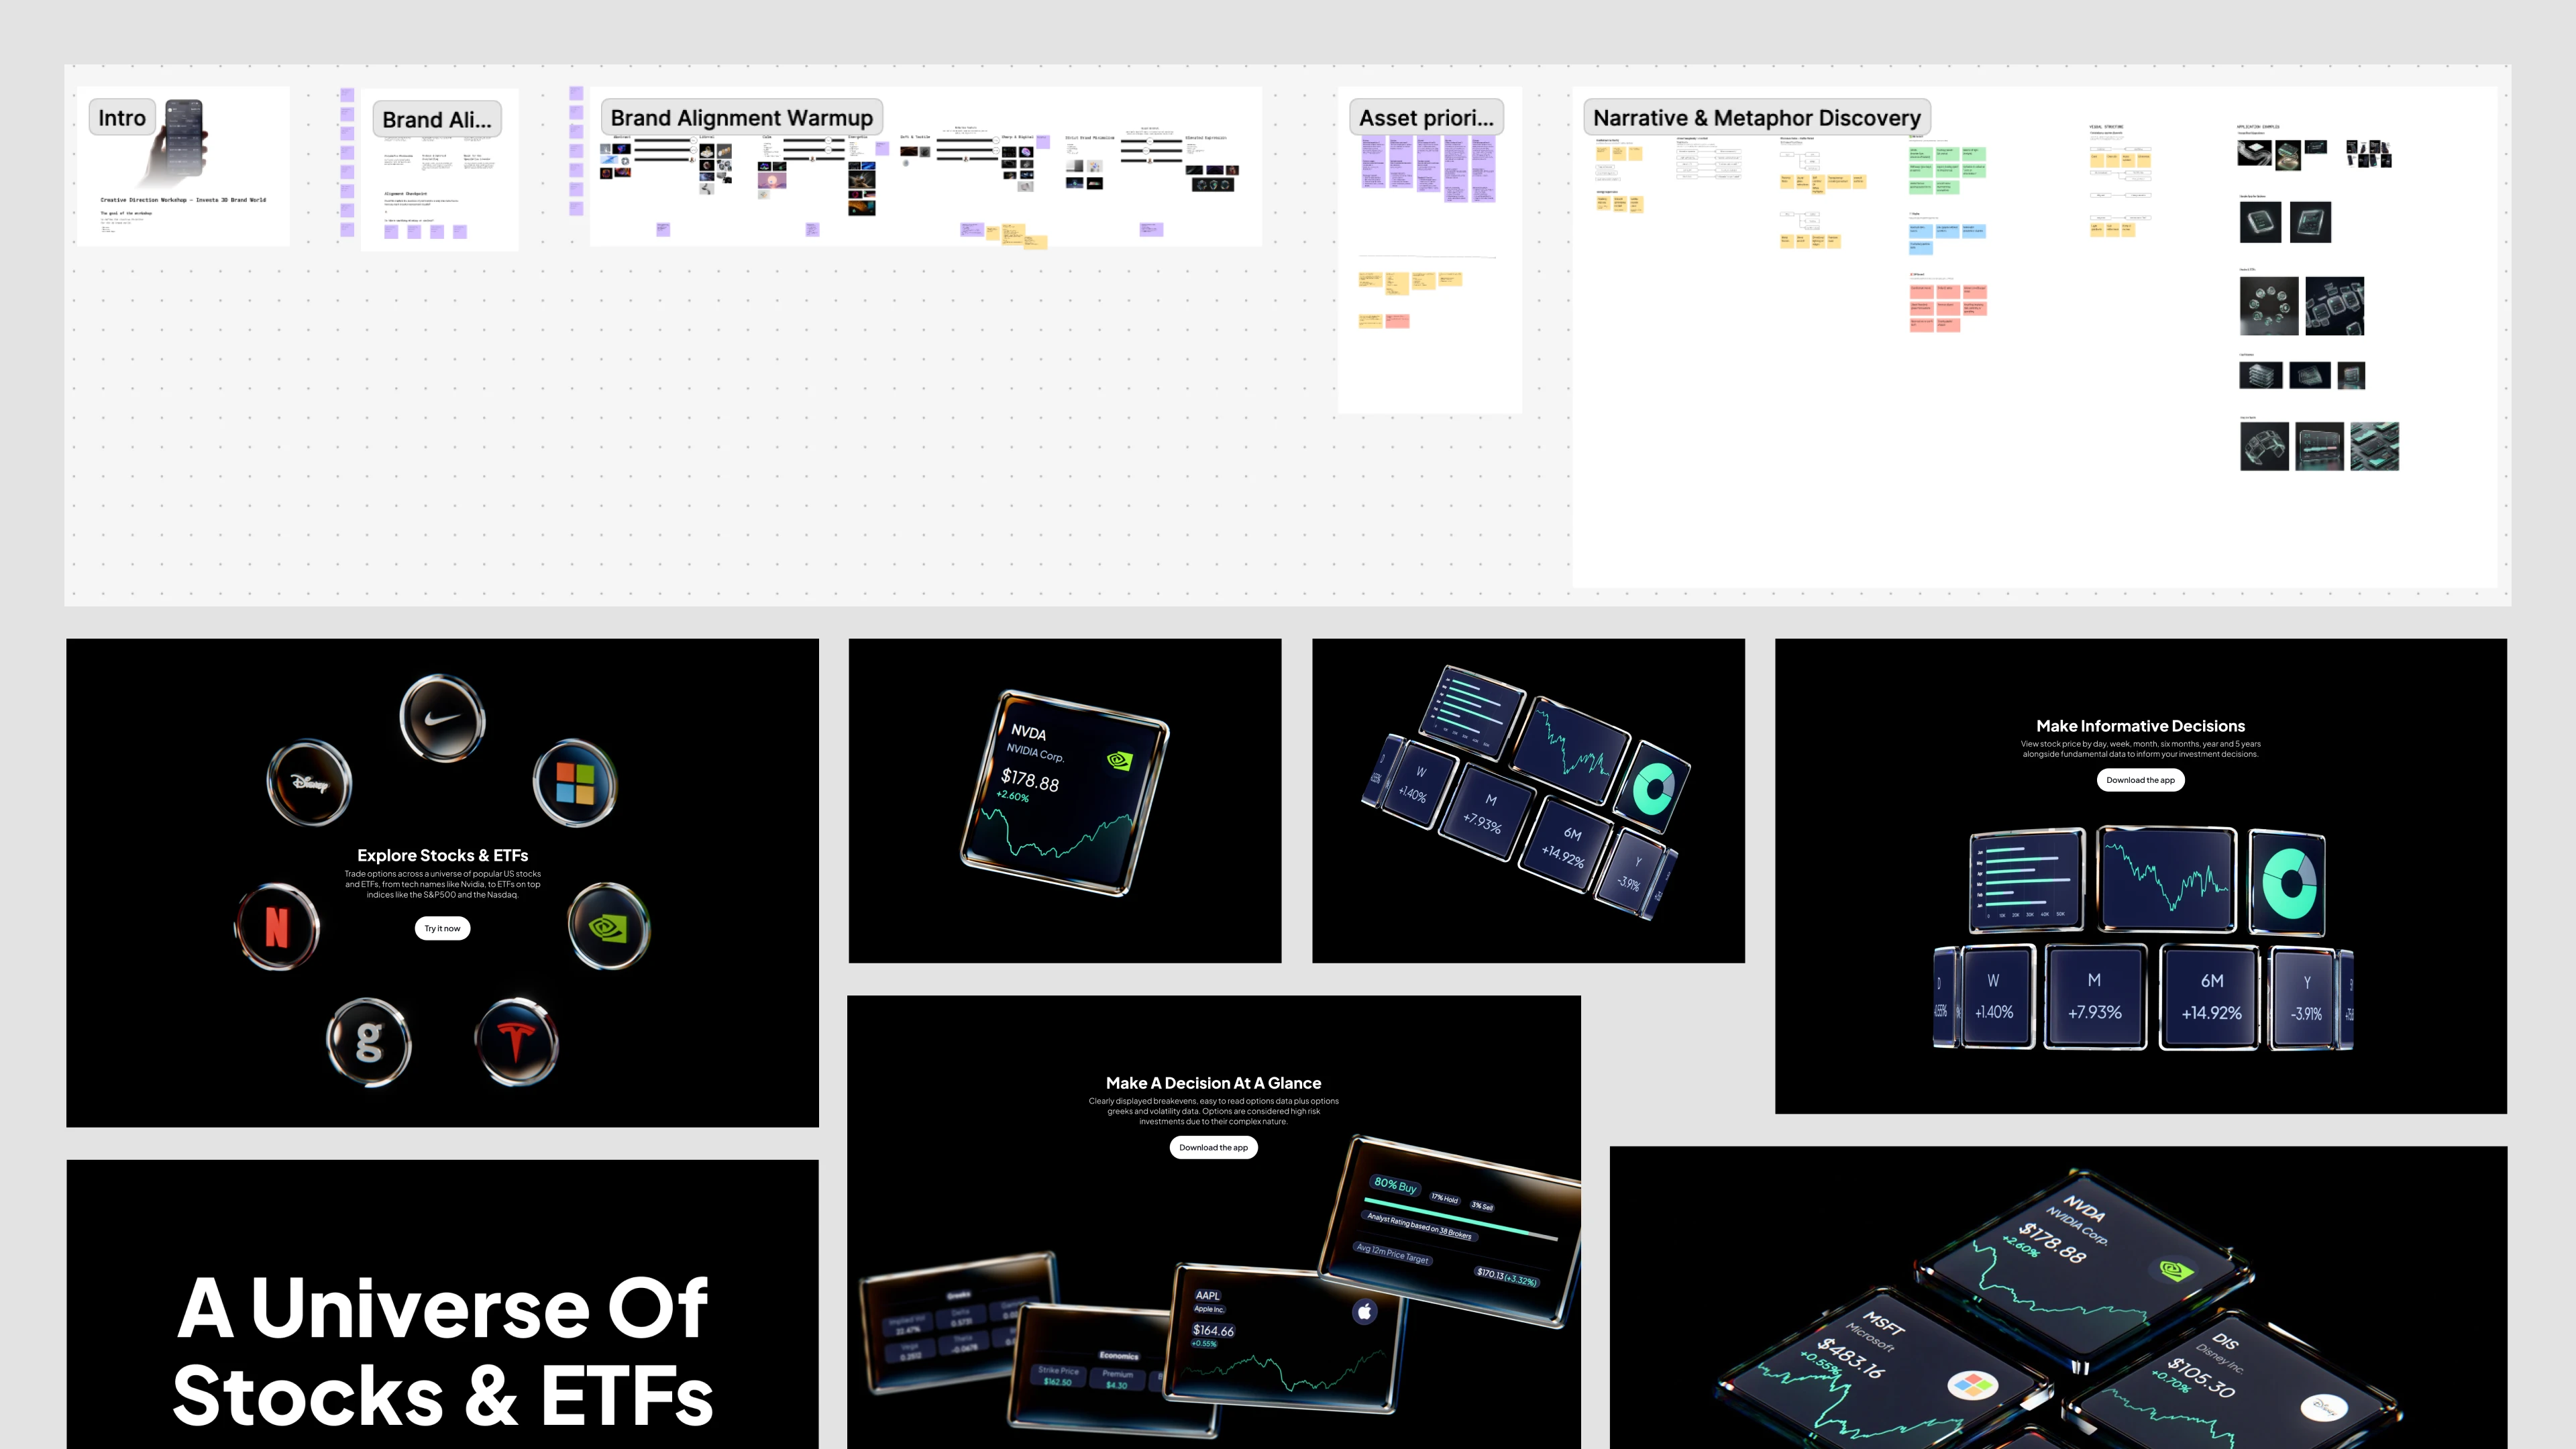Click the upright Y -3.91% tile

pos(2304,998)
